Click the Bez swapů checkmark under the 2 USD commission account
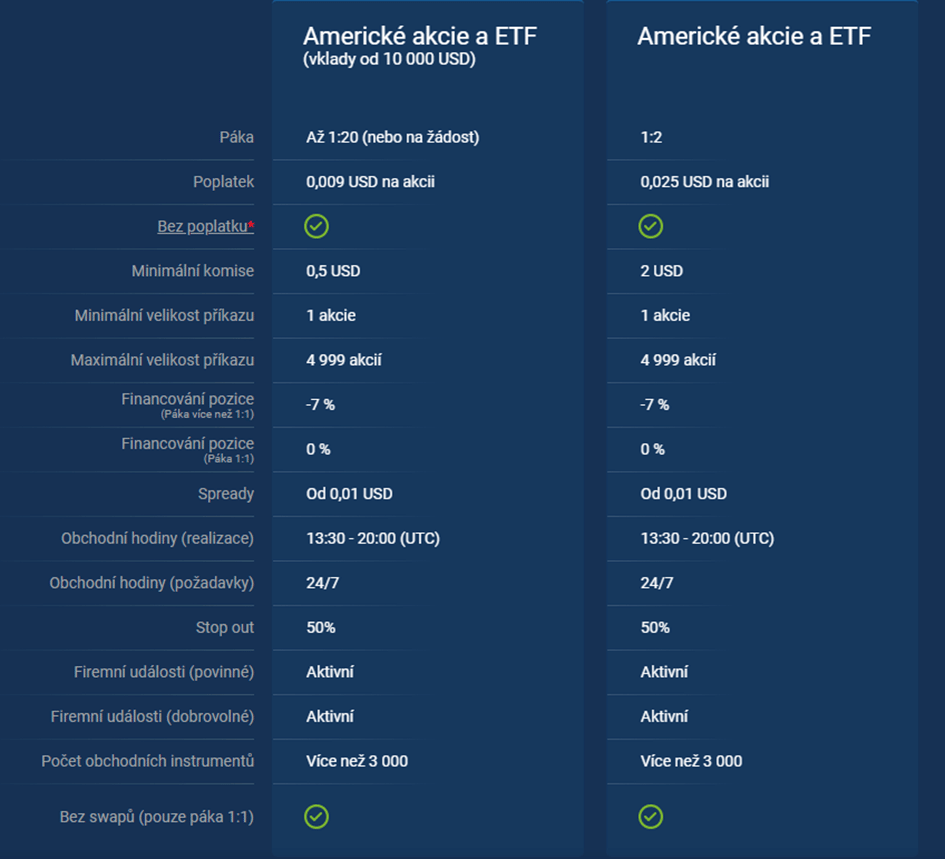The height and width of the screenshot is (859, 945). (650, 817)
